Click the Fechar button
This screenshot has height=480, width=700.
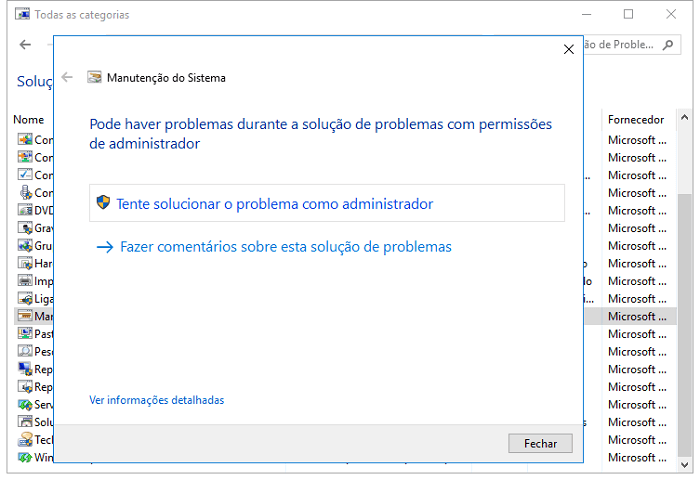coord(540,443)
